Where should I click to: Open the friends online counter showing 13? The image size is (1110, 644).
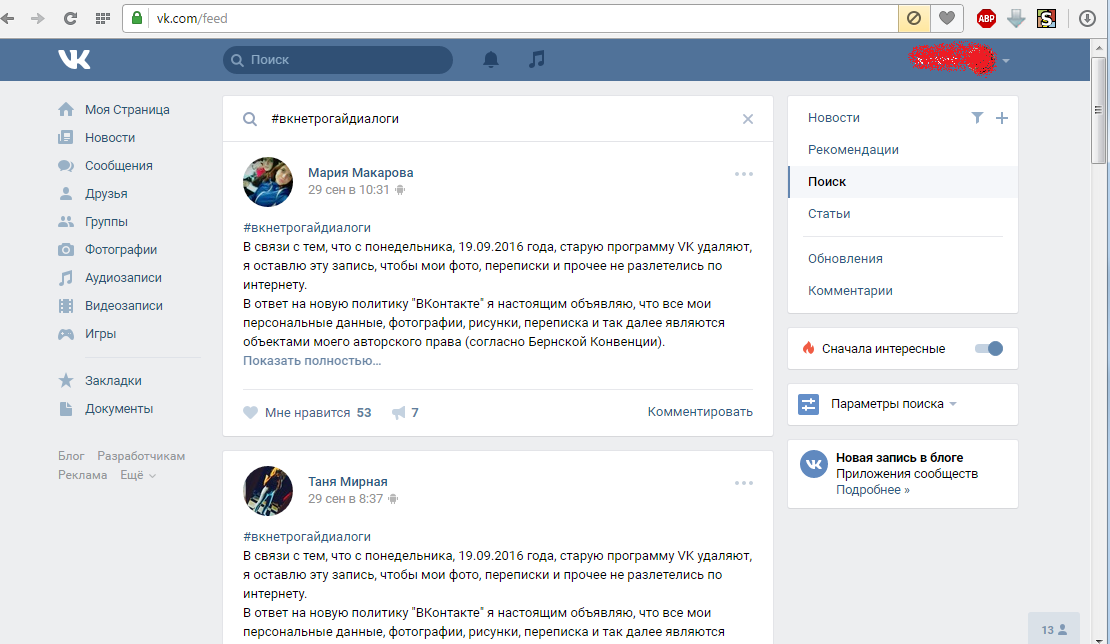click(x=1054, y=629)
